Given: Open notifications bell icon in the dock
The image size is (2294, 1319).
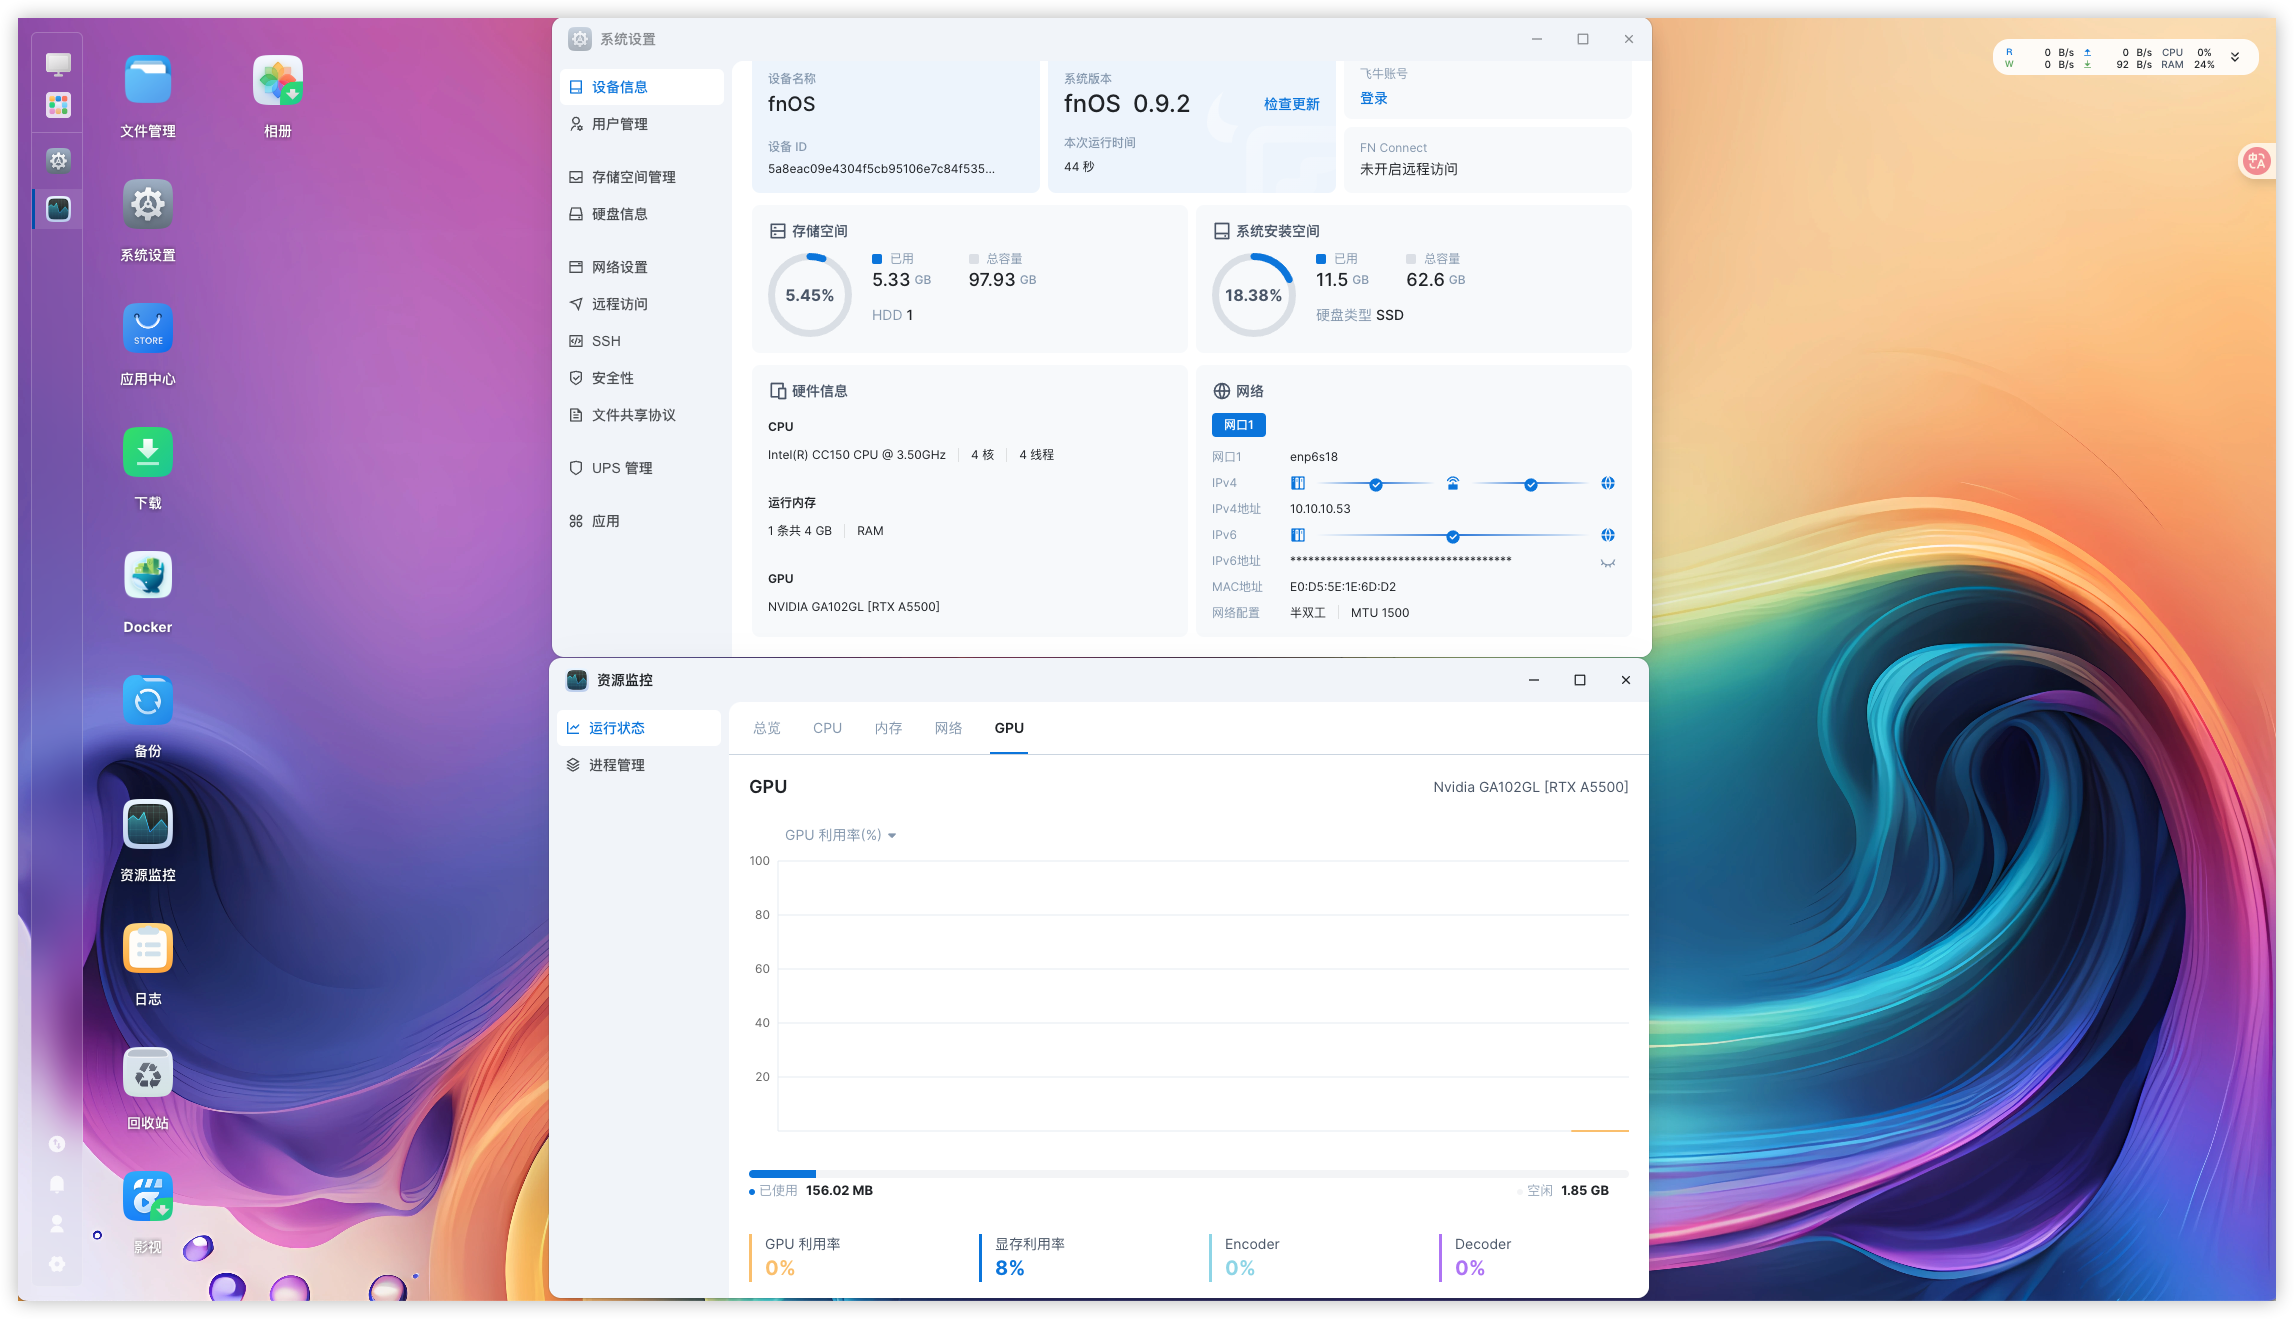Looking at the screenshot, I should pyautogui.click(x=57, y=1184).
